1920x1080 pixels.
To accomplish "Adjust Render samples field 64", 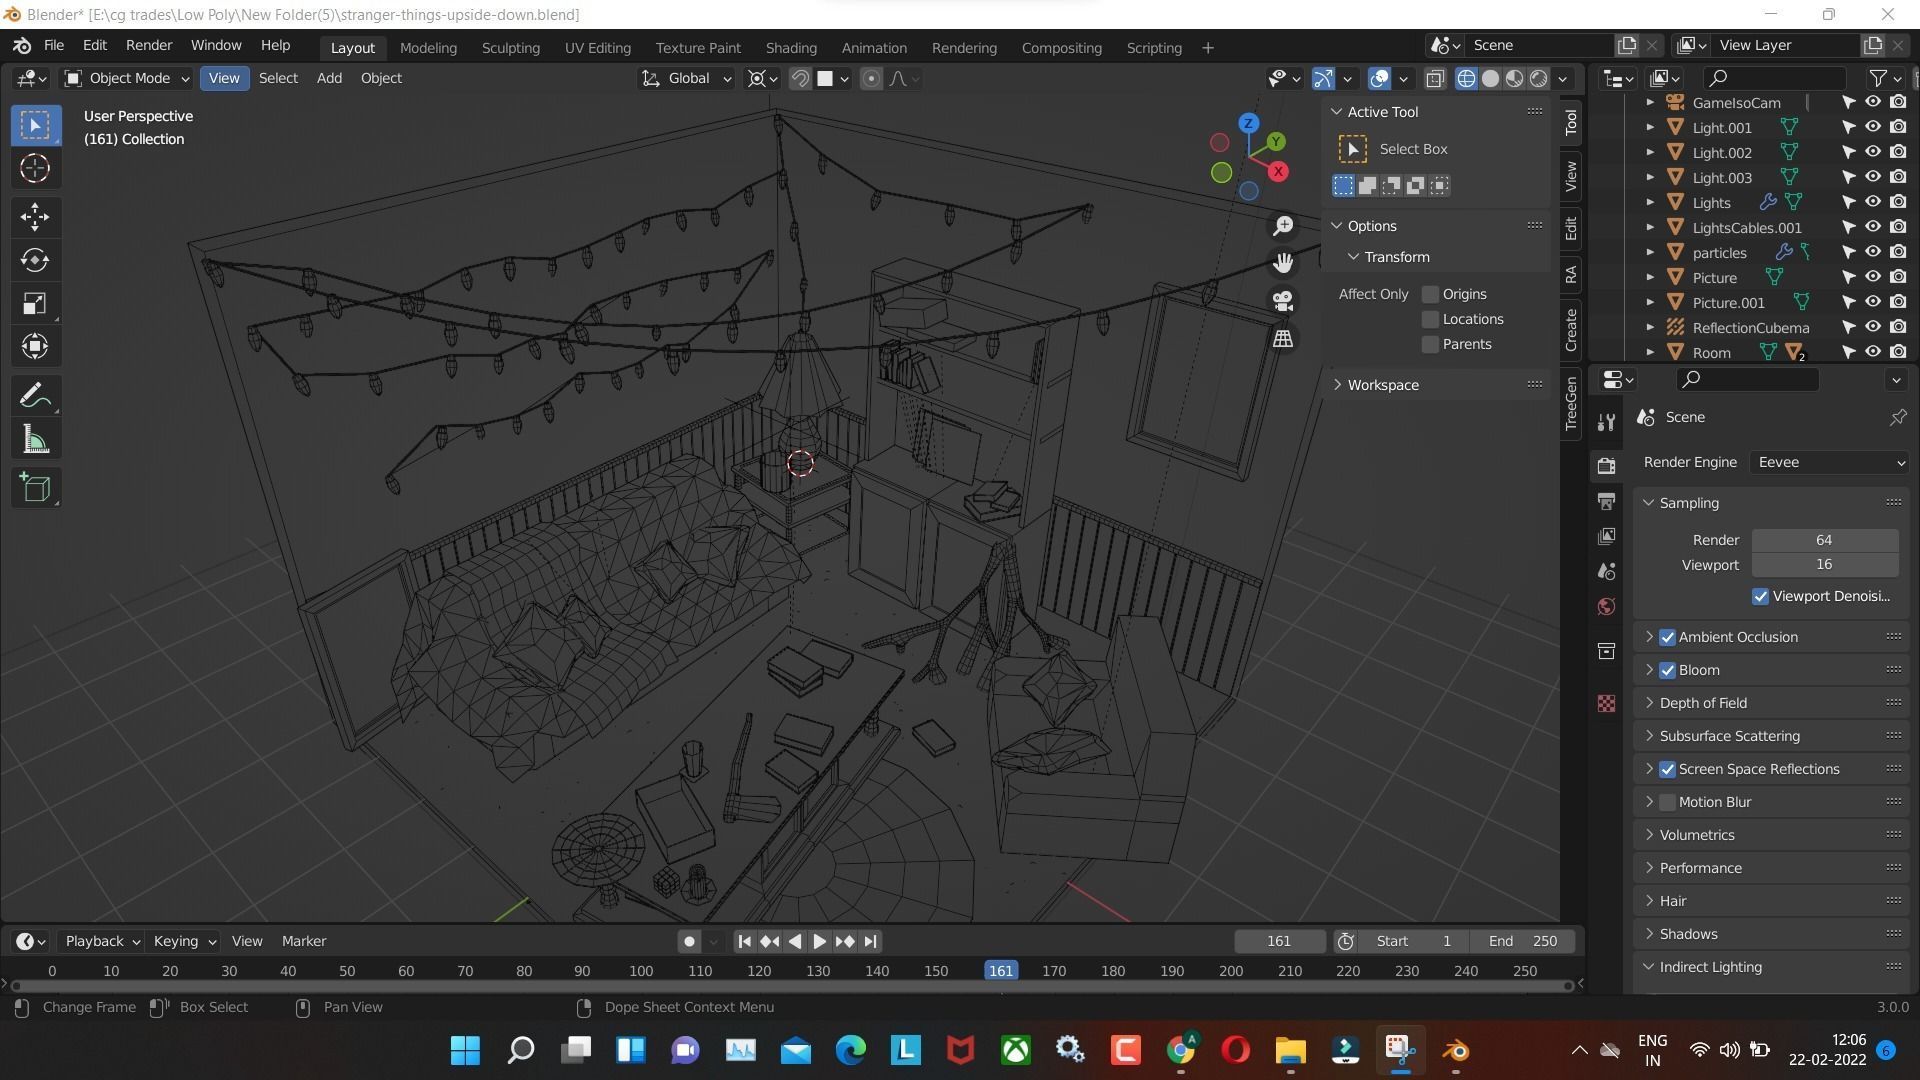I will coord(1825,540).
